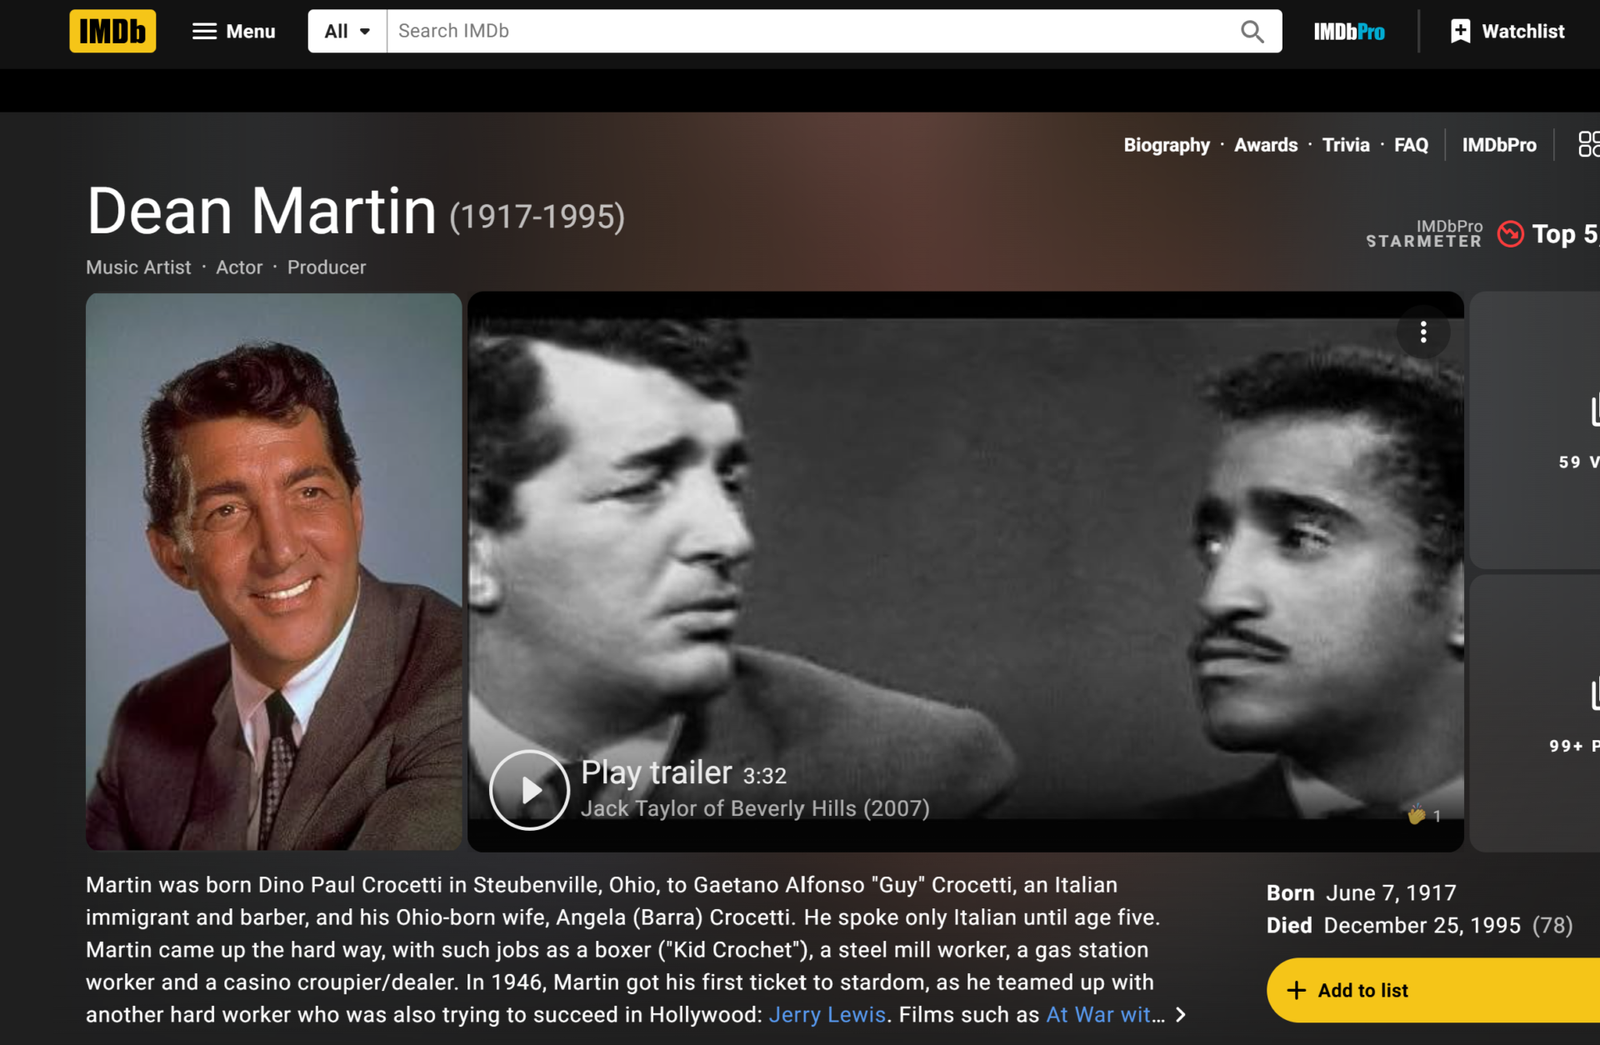1600x1045 pixels.
Task: Open IMDbPro from the header
Action: pos(1348,32)
